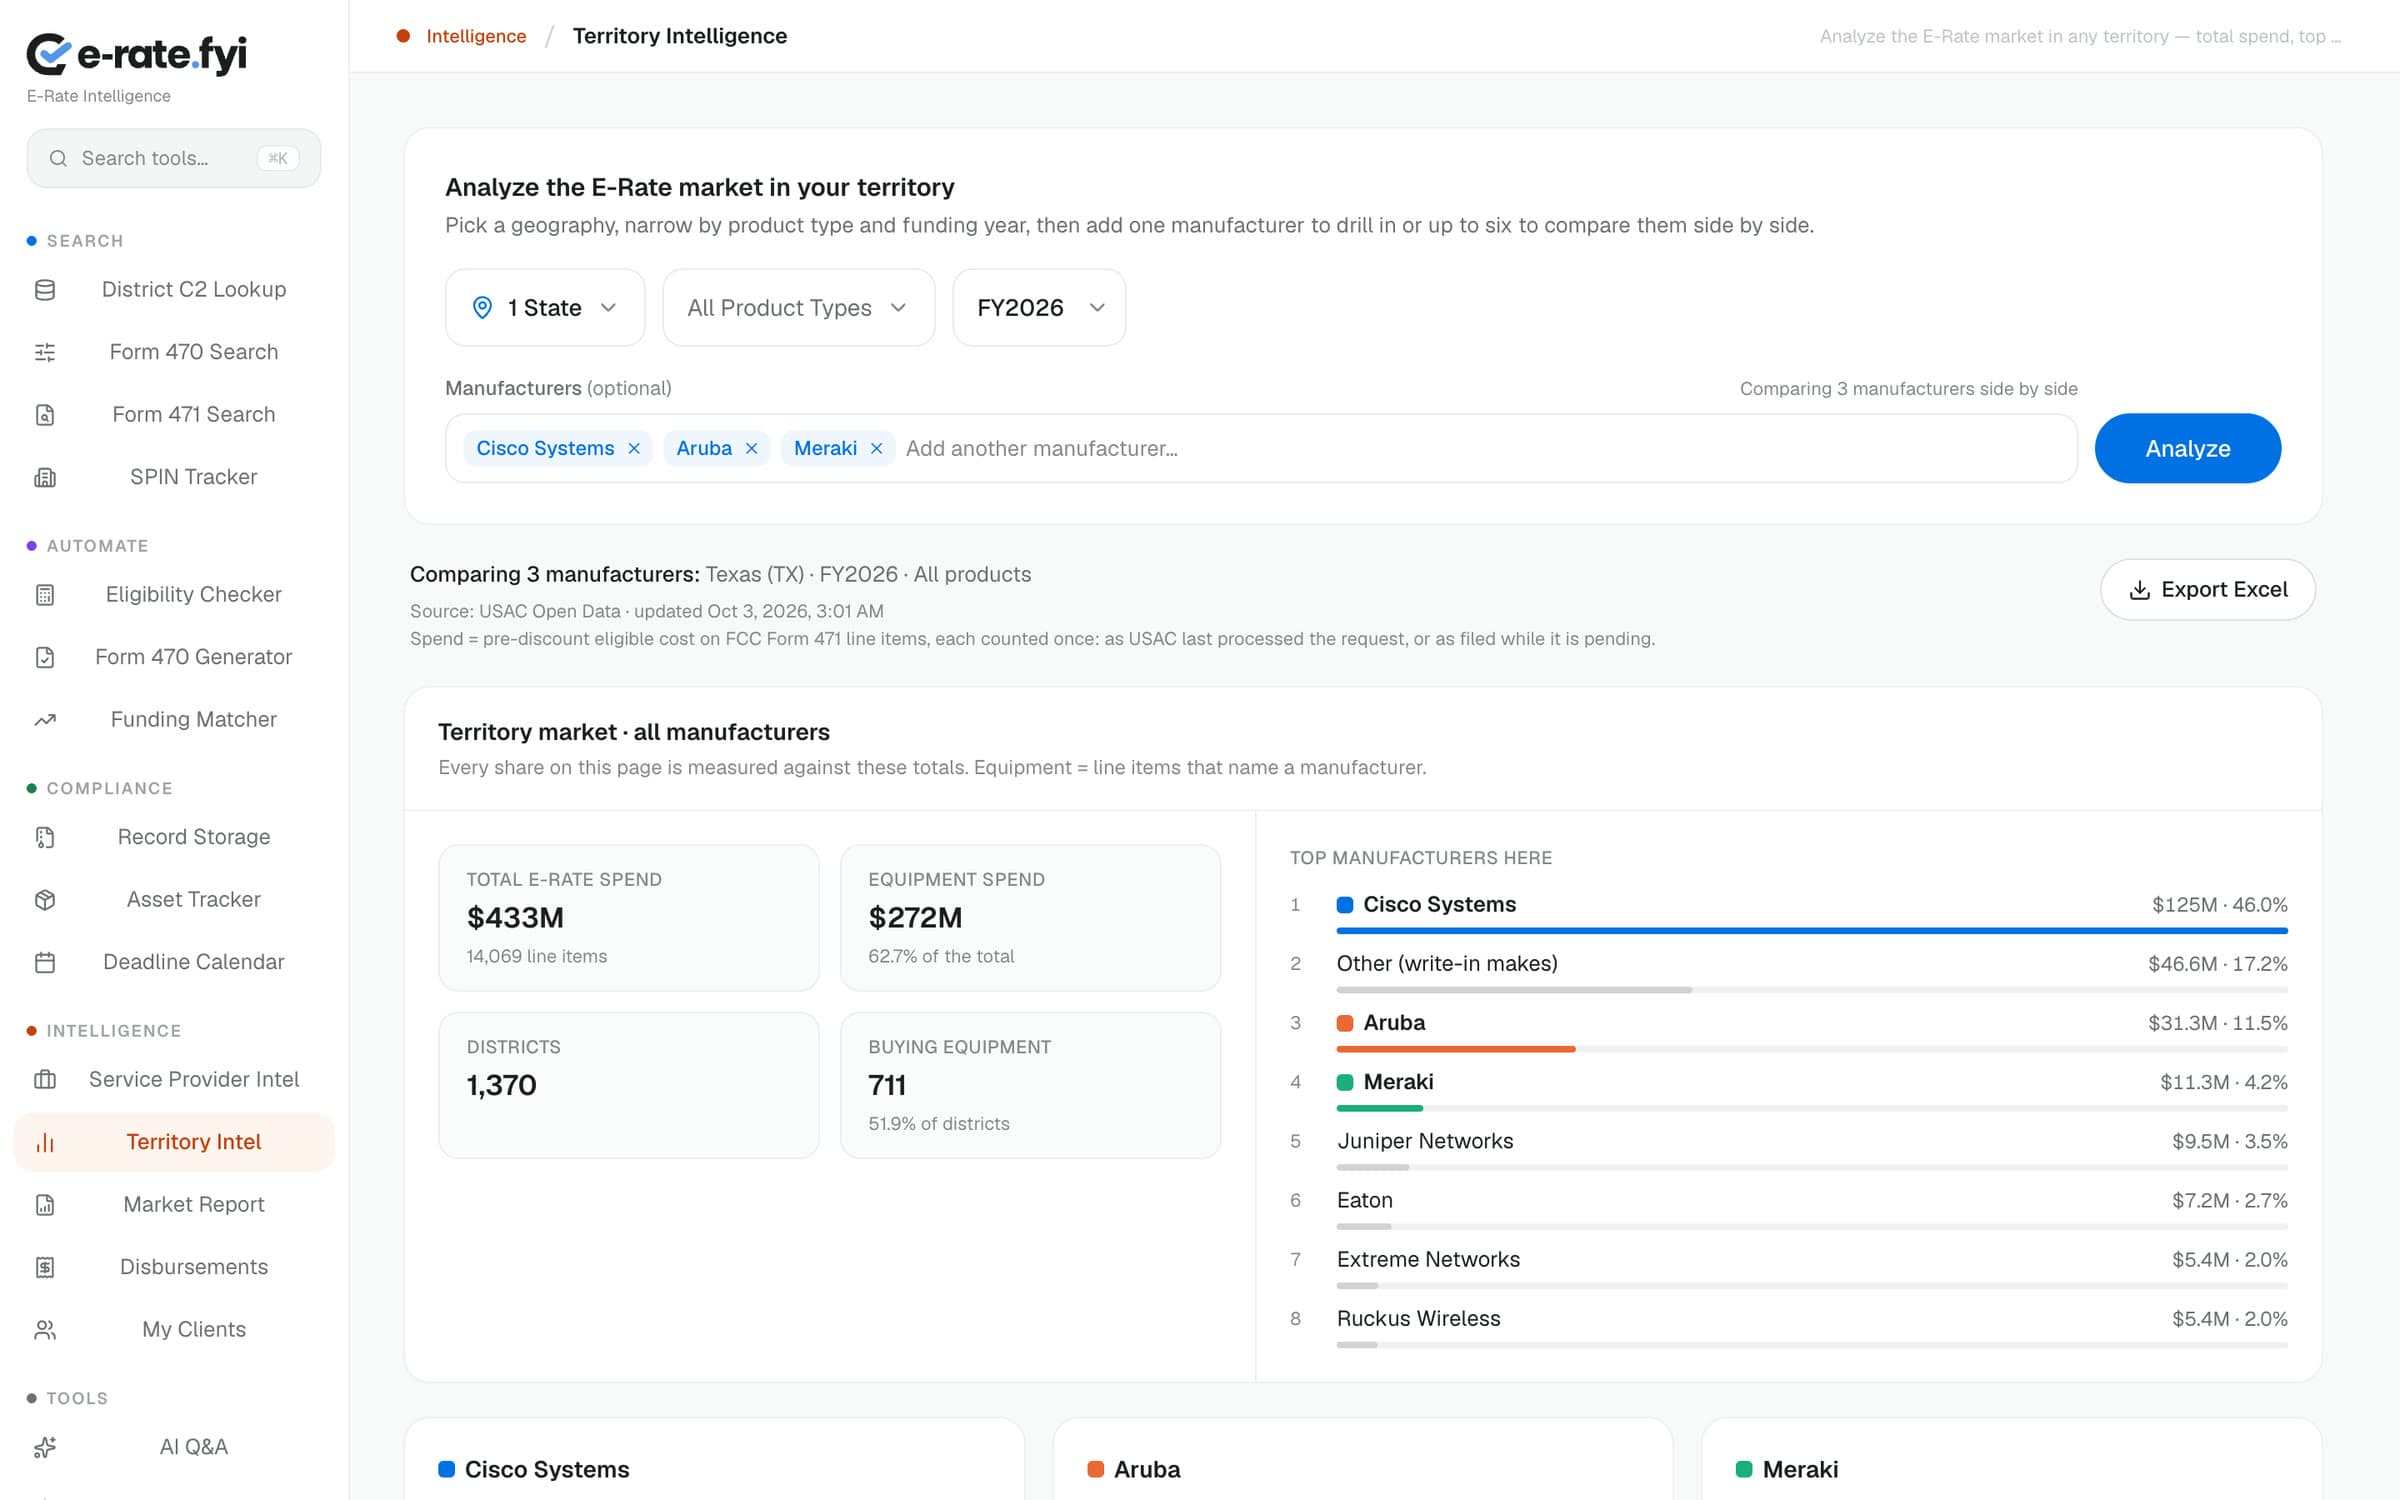Remove the Cisco Systems manufacturer chip
2400x1500 pixels.
click(634, 449)
